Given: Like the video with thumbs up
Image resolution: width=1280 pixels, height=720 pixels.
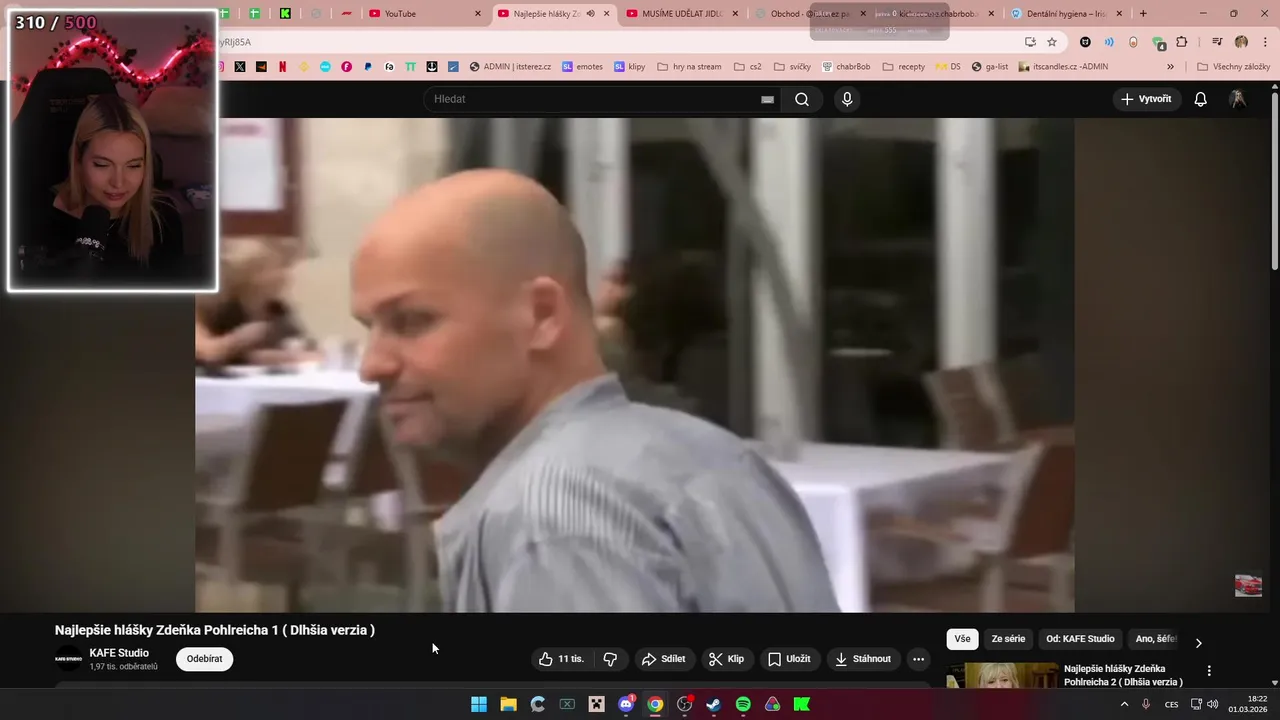Looking at the screenshot, I should pyautogui.click(x=561, y=659).
